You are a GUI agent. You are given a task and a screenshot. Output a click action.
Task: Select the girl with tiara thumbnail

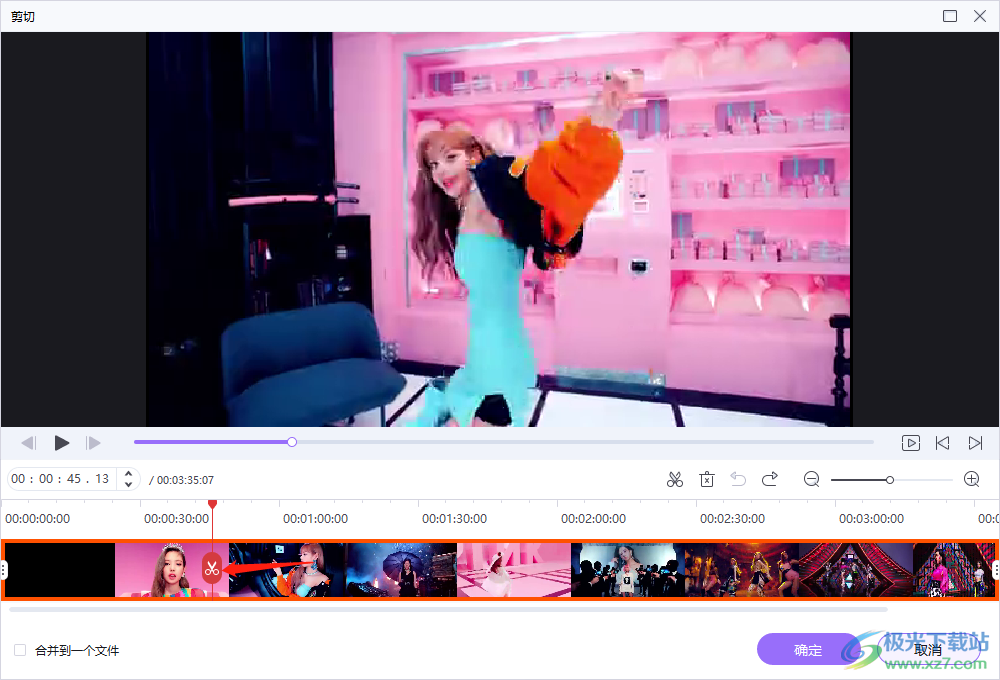[172, 570]
